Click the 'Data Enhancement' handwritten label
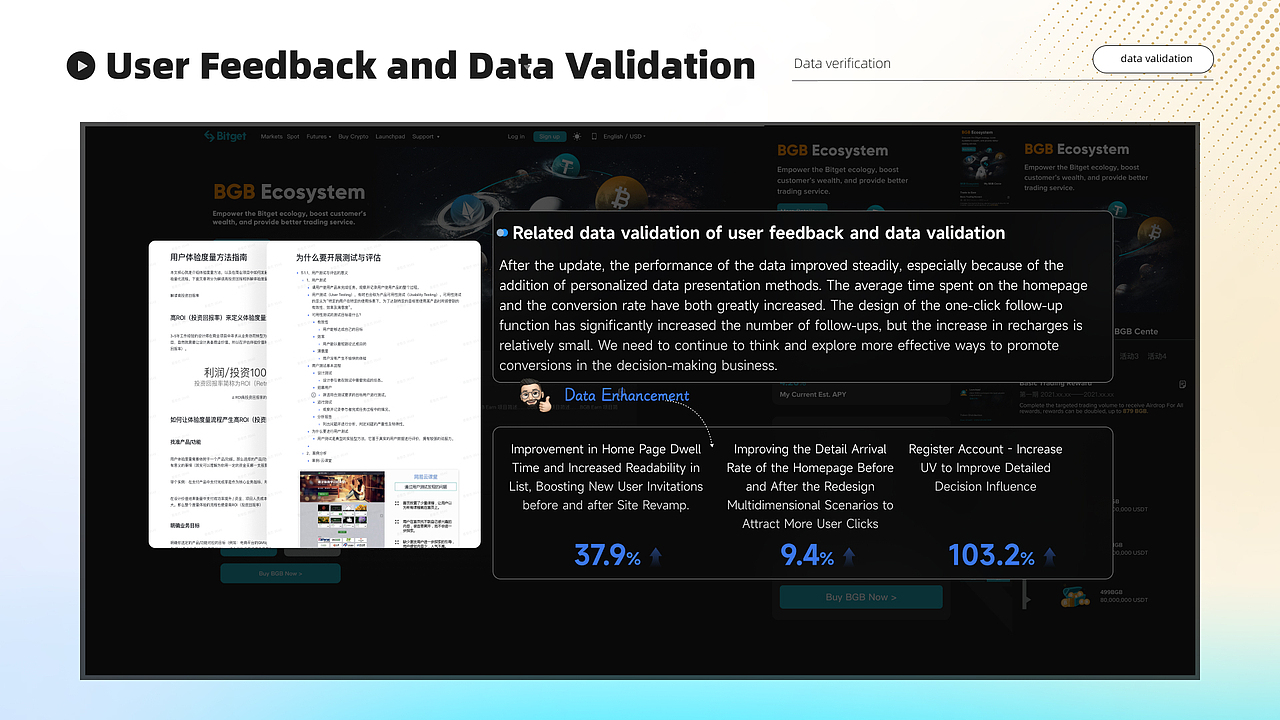1280x720 pixels. click(x=627, y=396)
